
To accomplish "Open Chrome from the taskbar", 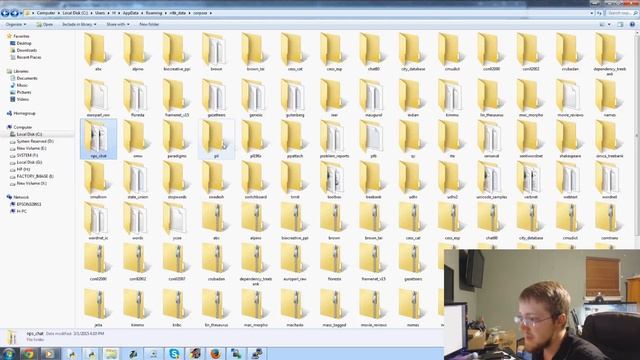I will [x=29, y=353].
